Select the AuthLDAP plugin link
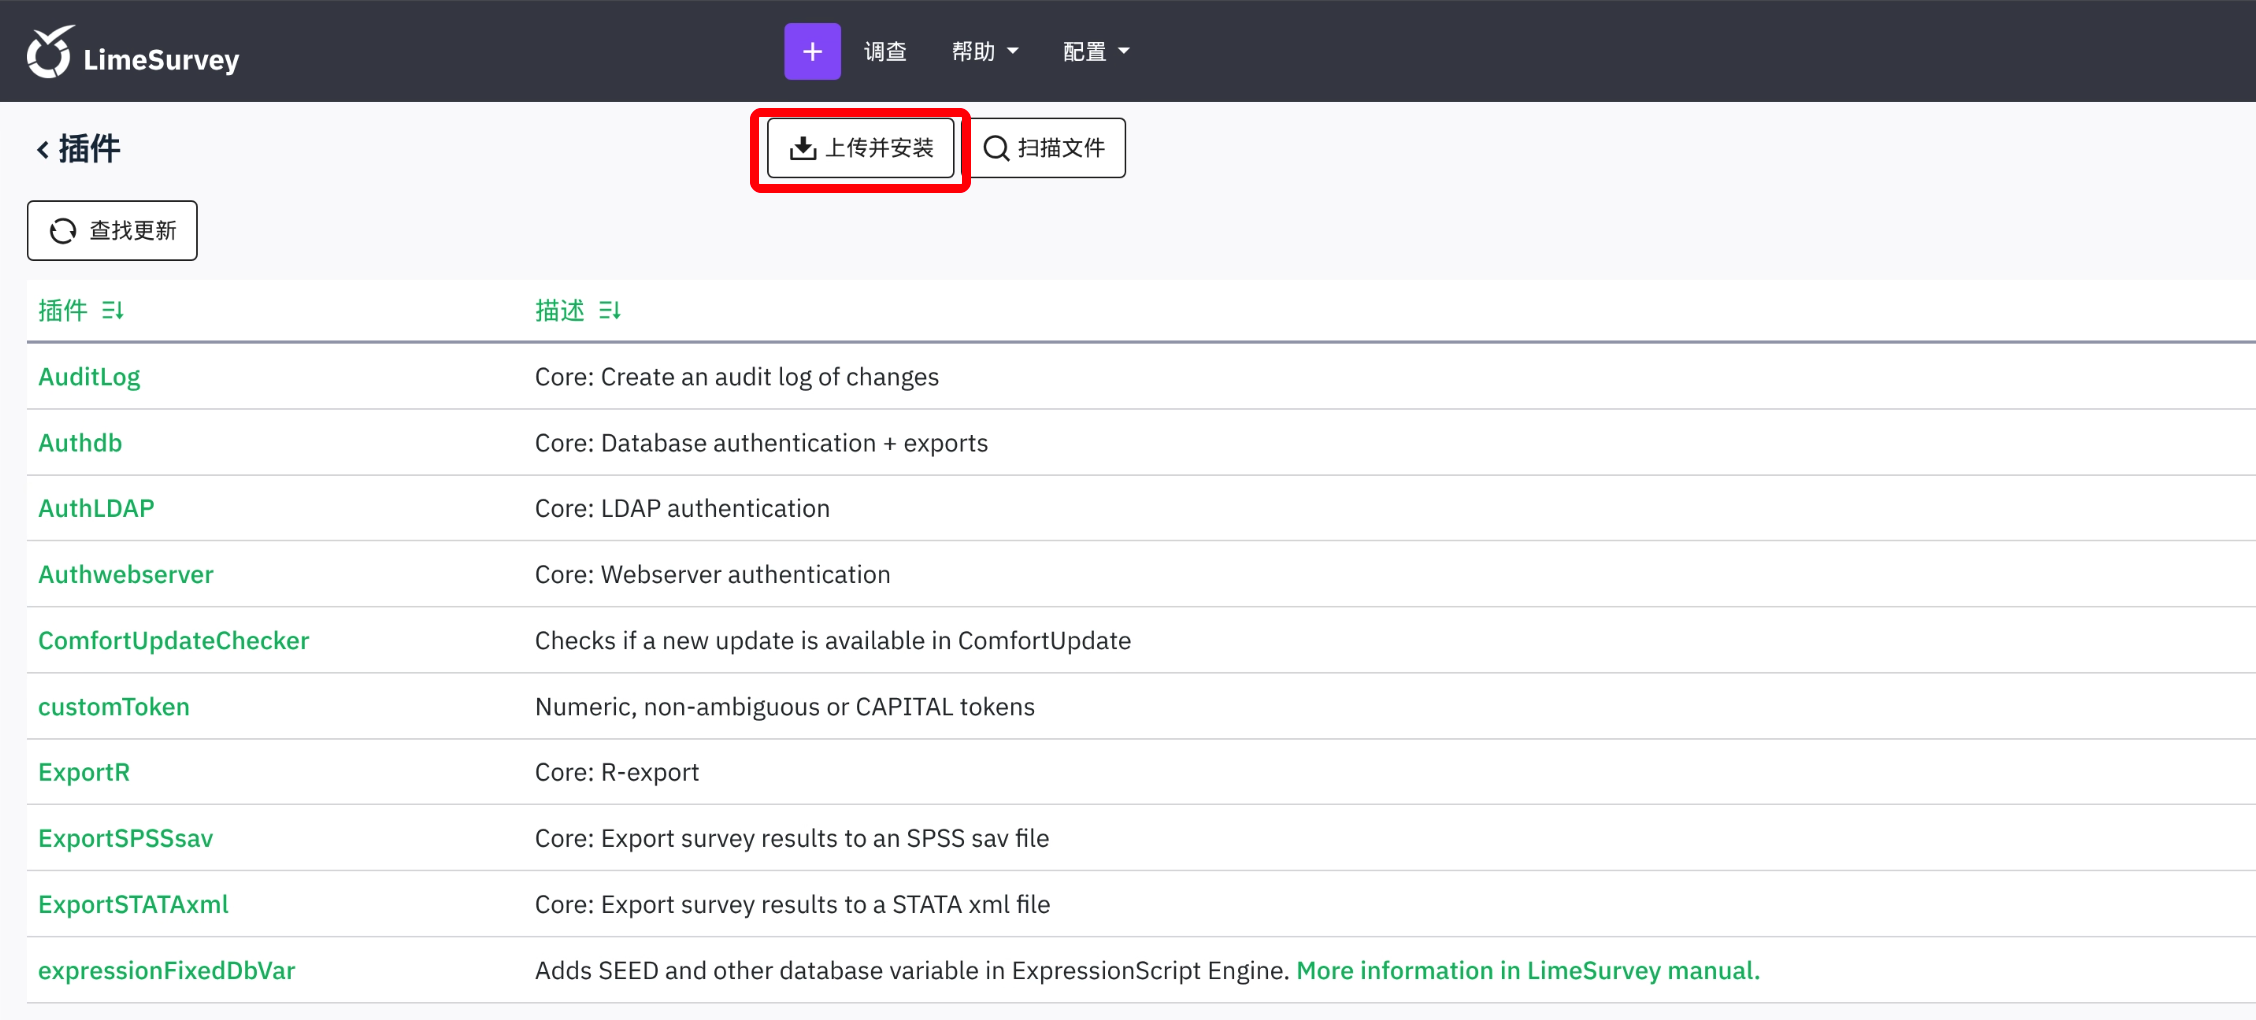 (x=96, y=509)
